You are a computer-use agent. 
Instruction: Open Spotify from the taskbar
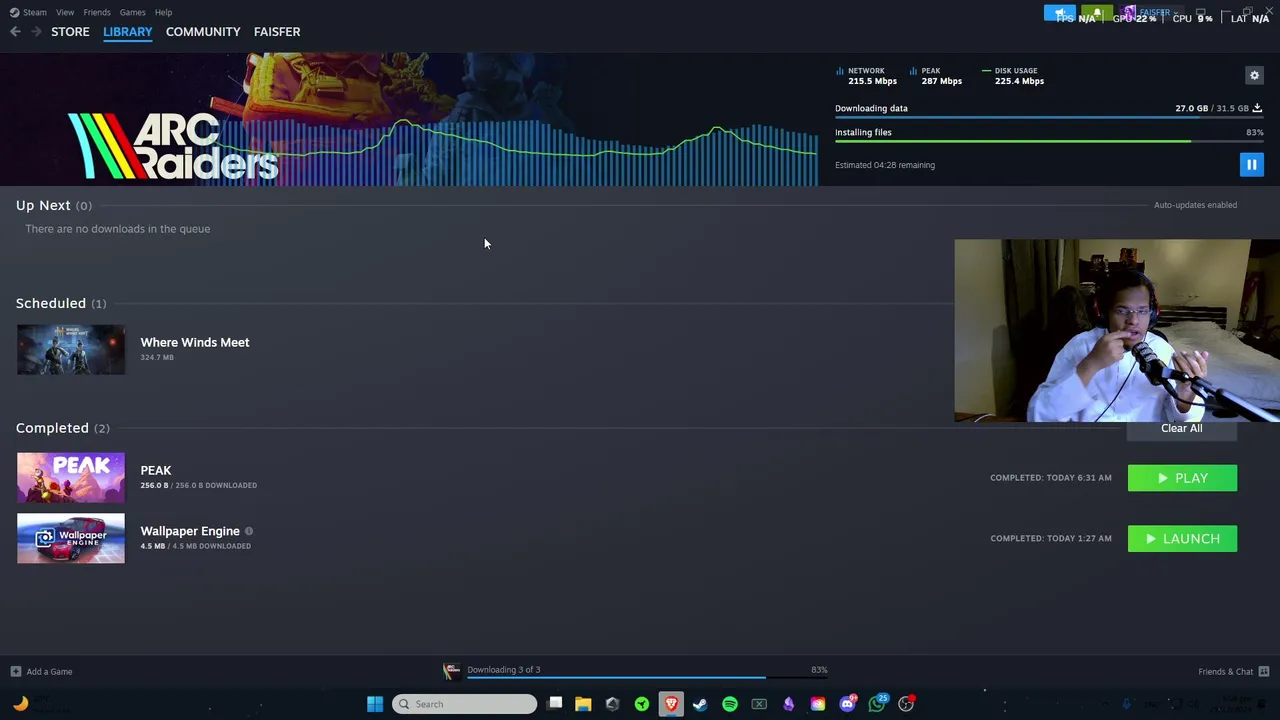(730, 704)
